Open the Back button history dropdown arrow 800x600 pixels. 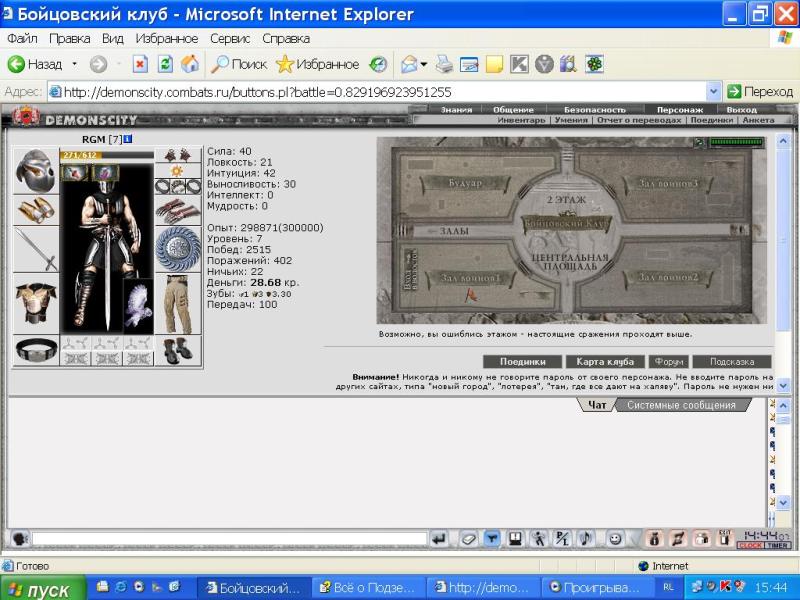coord(74,64)
